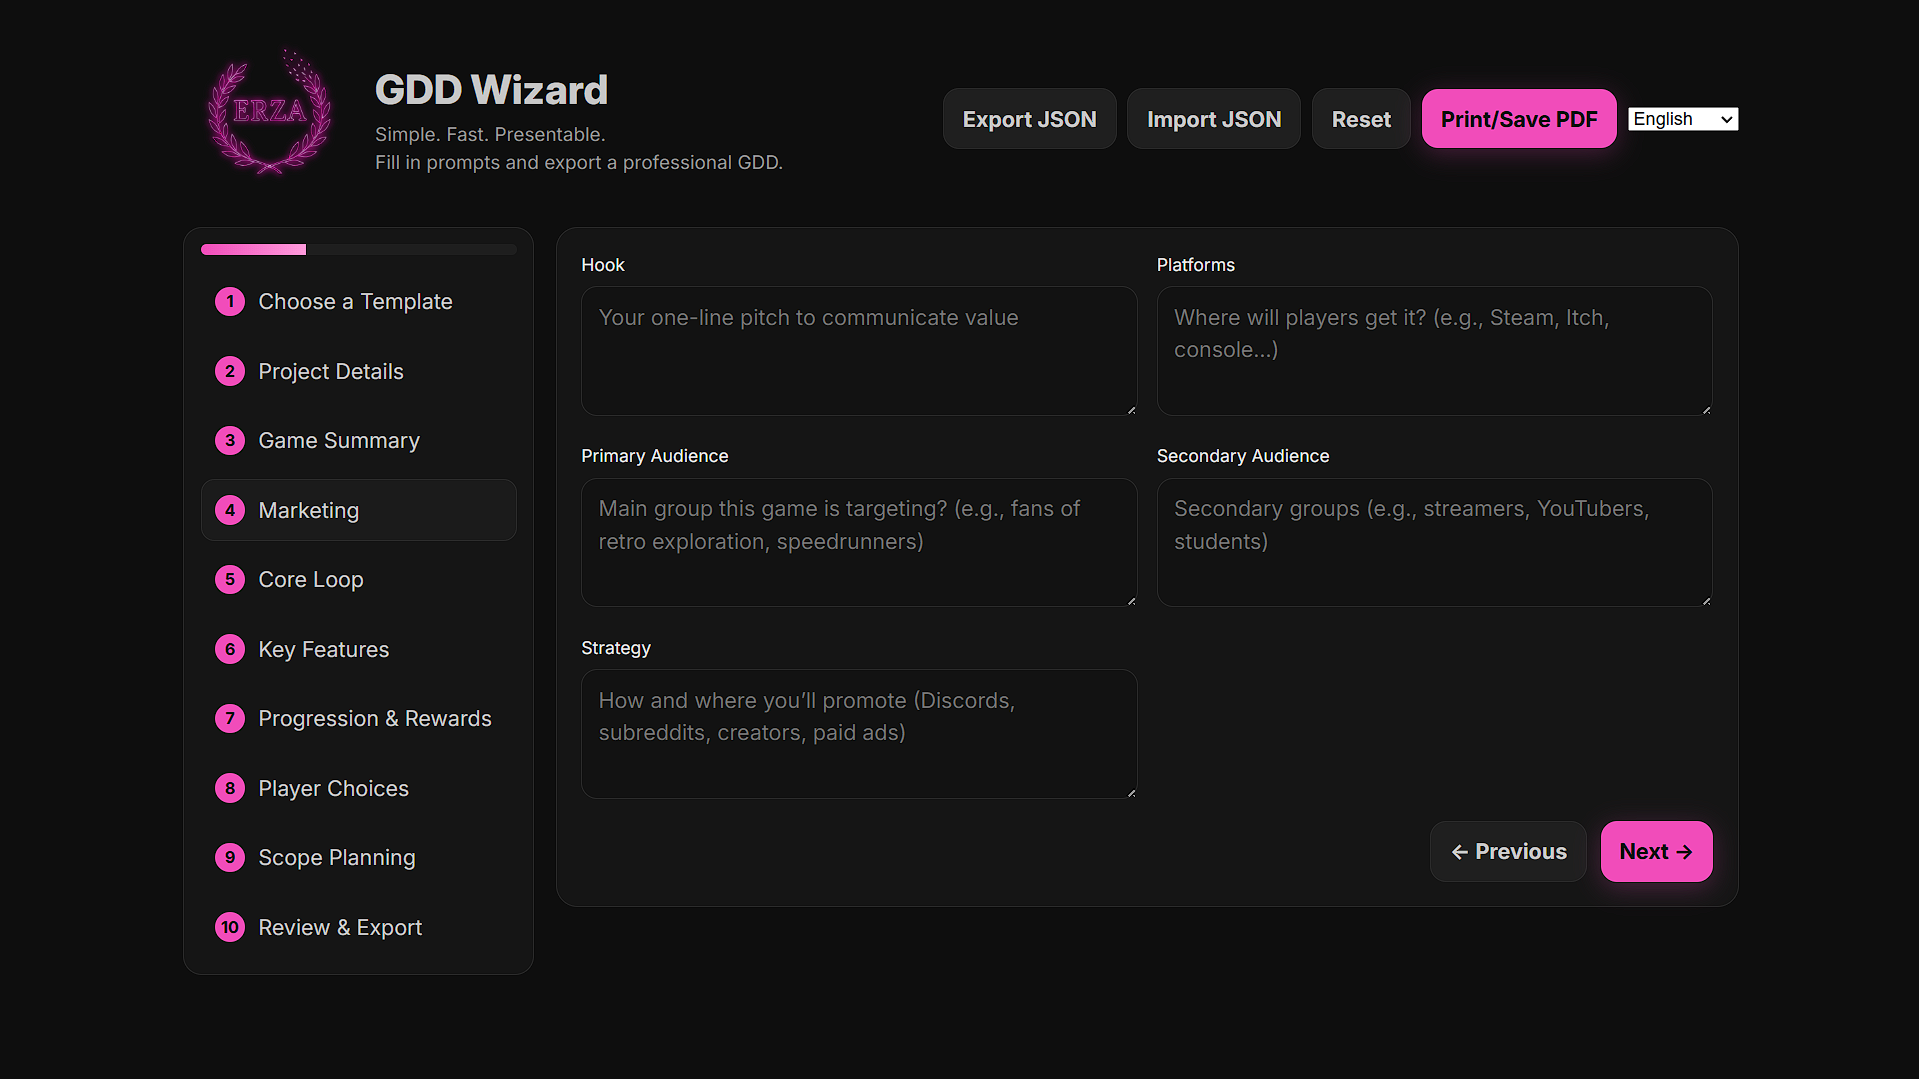Image resolution: width=1919 pixels, height=1079 pixels.
Task: Click the step 8 number badge
Action: tap(230, 789)
